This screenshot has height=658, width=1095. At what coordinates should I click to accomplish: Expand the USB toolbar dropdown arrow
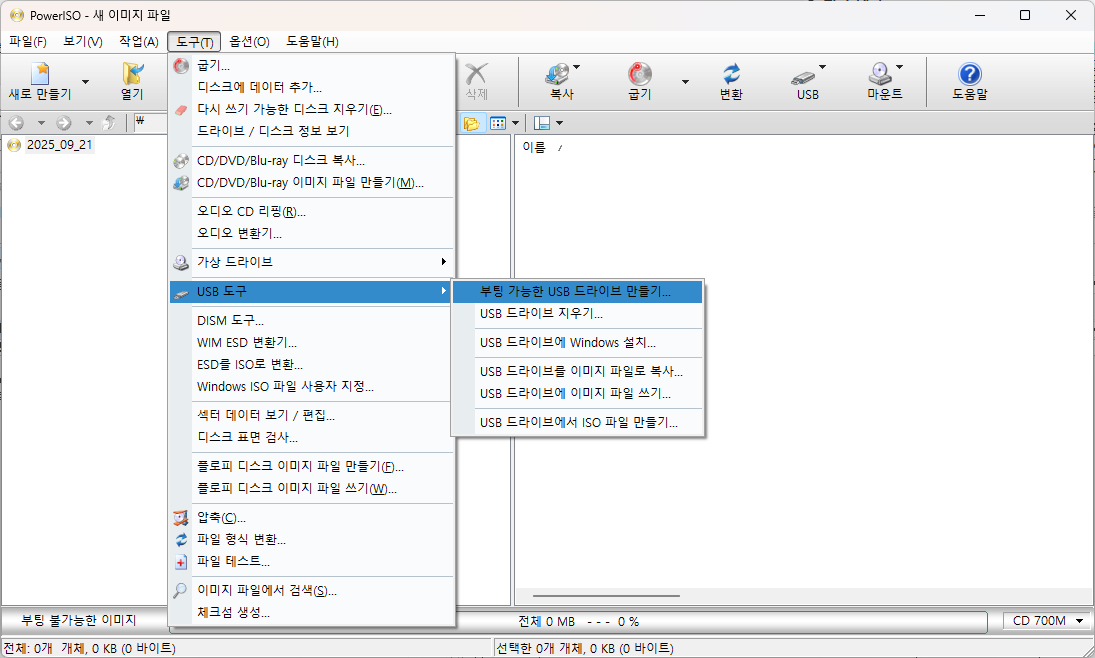(823, 67)
